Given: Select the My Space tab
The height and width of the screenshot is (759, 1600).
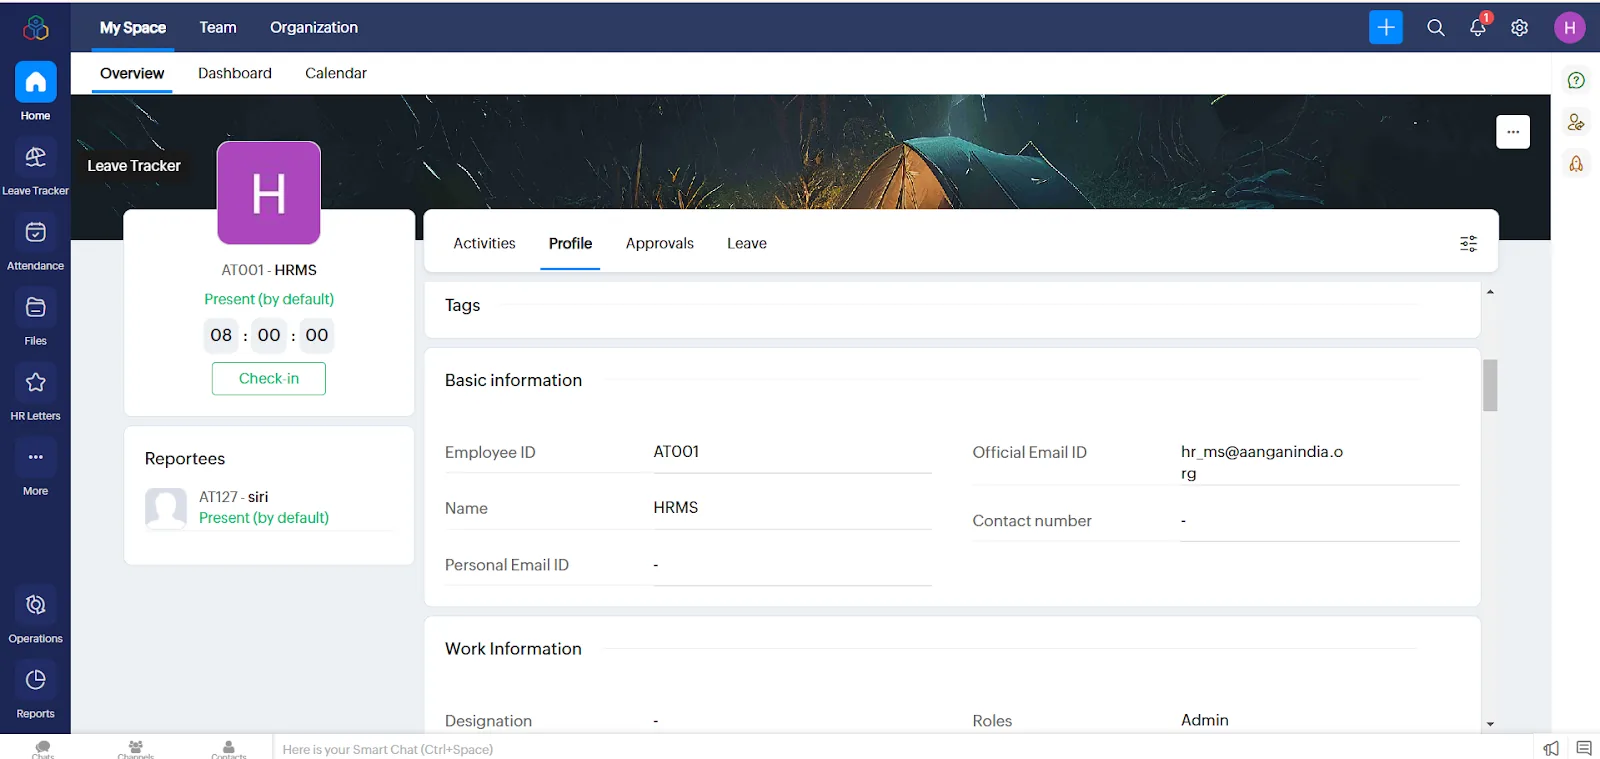Looking at the screenshot, I should (x=133, y=27).
